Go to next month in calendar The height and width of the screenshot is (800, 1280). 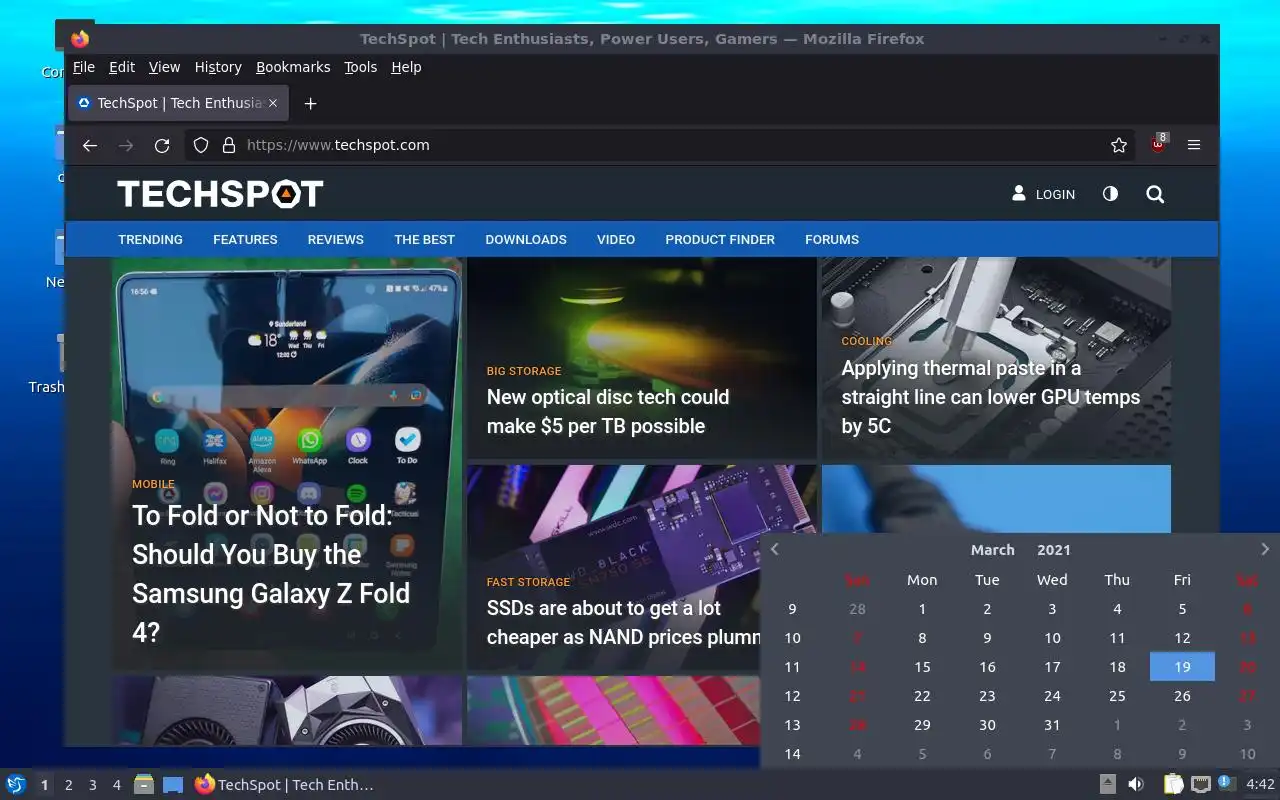pos(1265,549)
